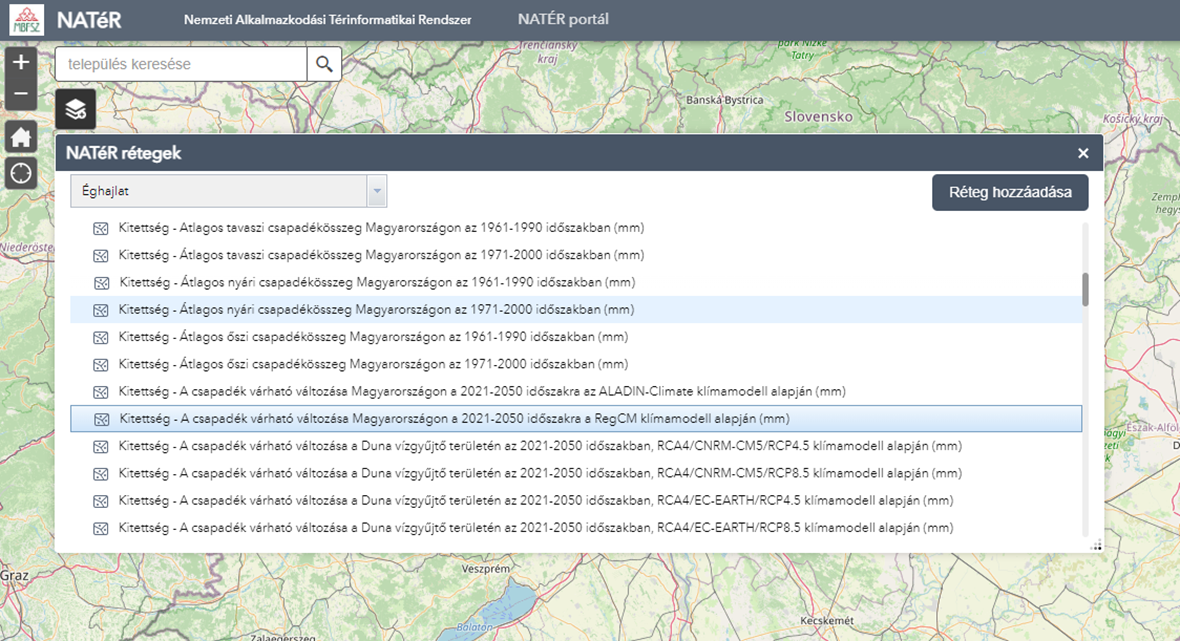Click the NATéR title in header
Image resolution: width=1180 pixels, height=641 pixels.
(x=89, y=20)
